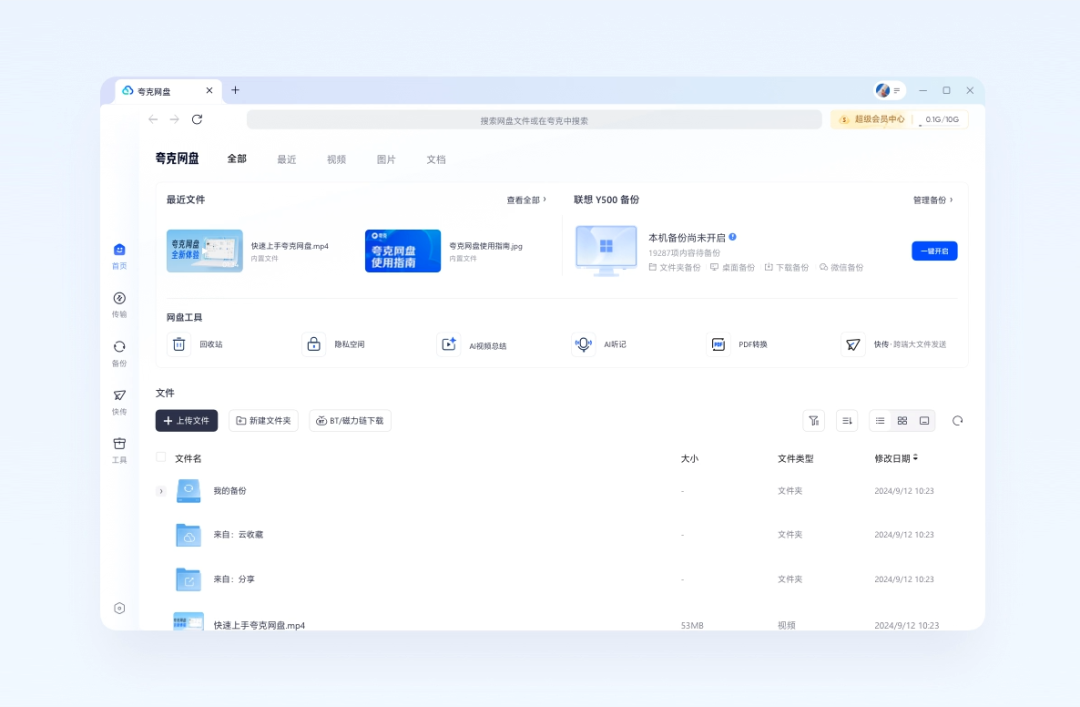This screenshot has width=1080, height=707.
Task: Open the 工具 tools sidebar icon
Action: click(x=119, y=450)
